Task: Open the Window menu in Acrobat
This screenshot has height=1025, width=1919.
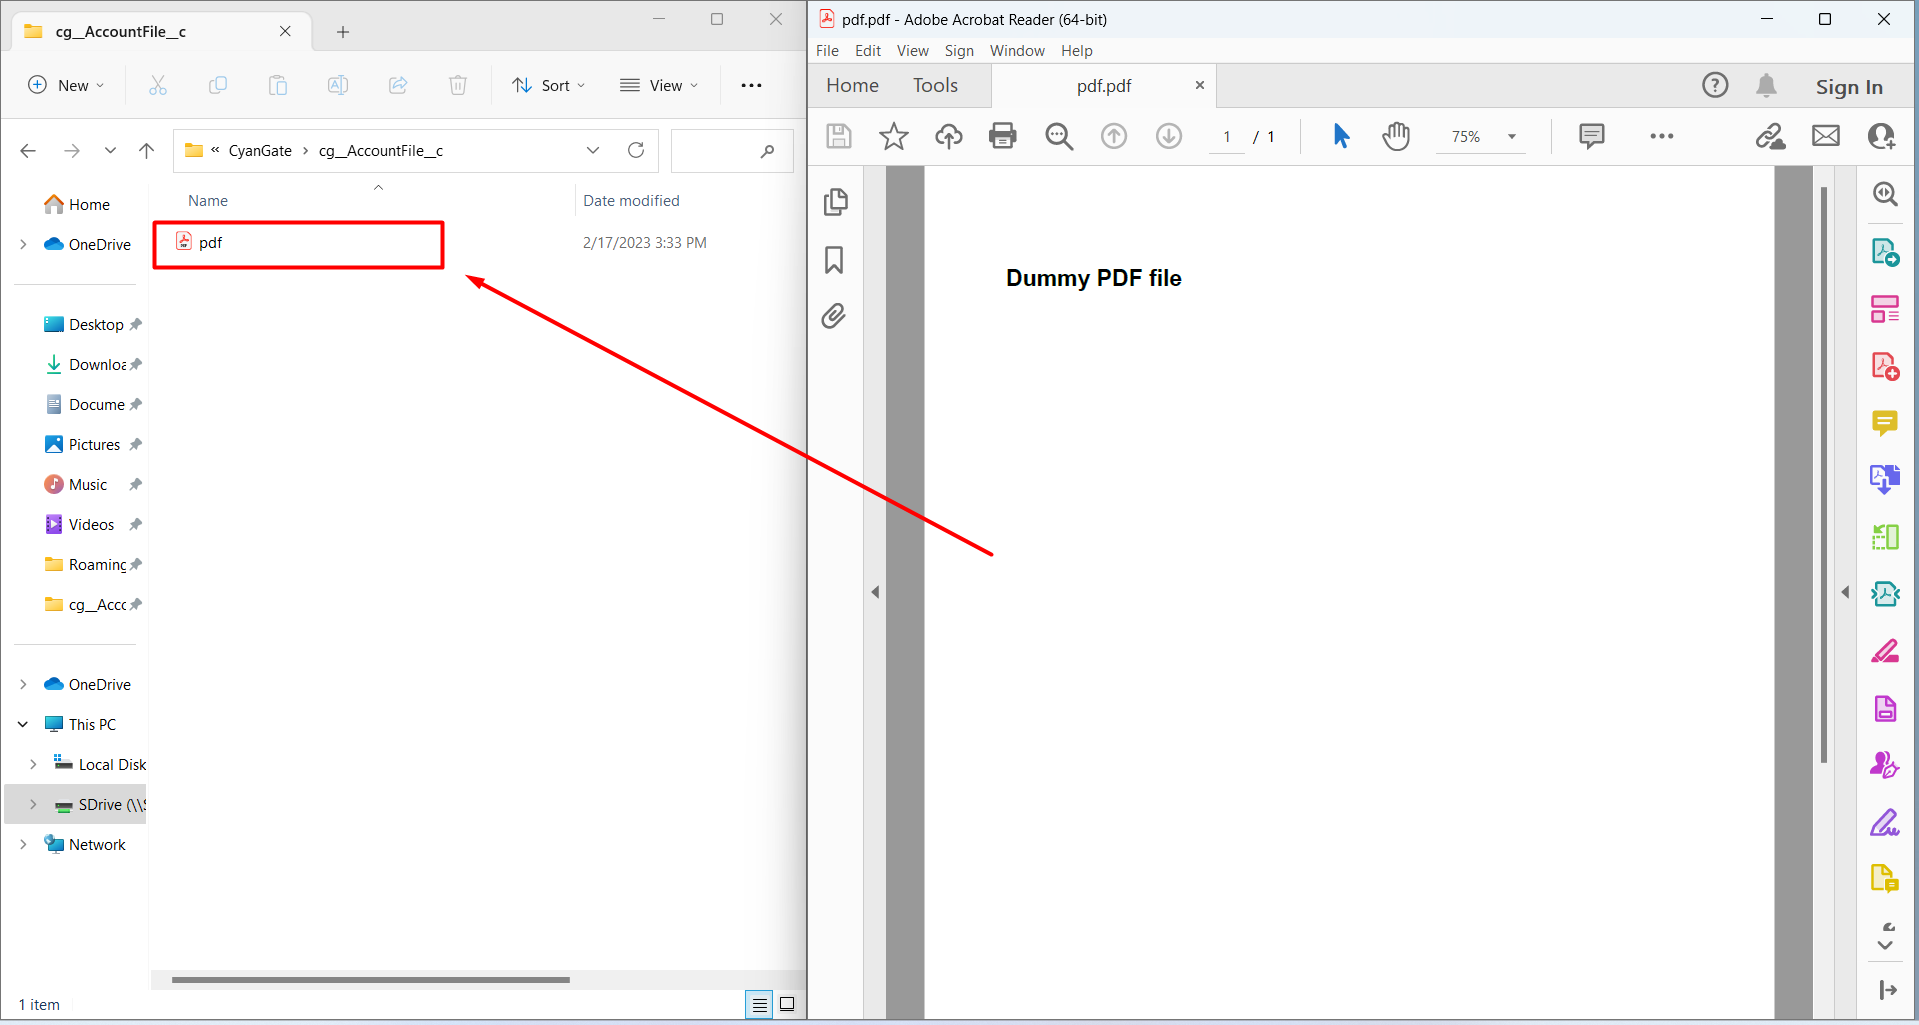Action: 1016,51
